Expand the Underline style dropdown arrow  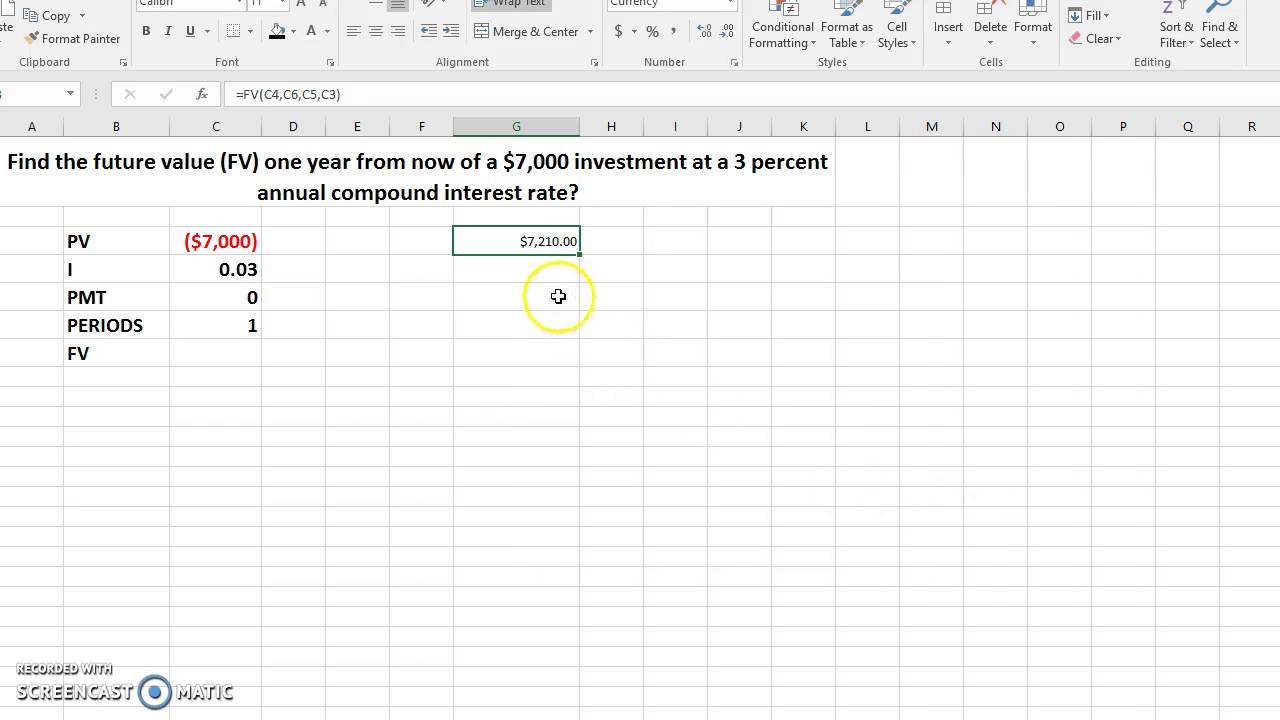click(x=207, y=31)
